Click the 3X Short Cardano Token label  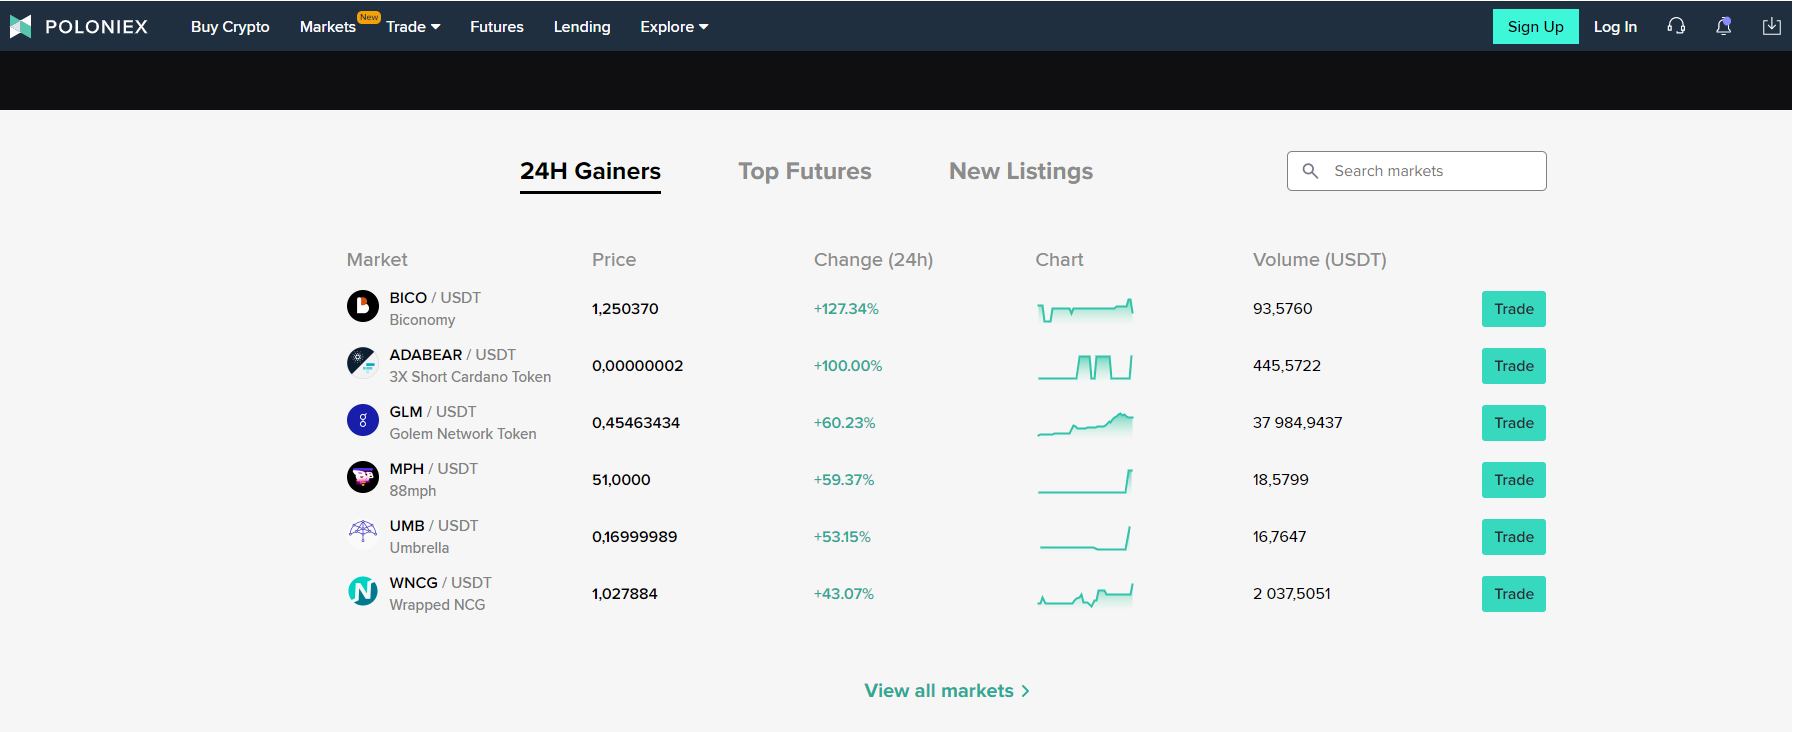tap(470, 377)
